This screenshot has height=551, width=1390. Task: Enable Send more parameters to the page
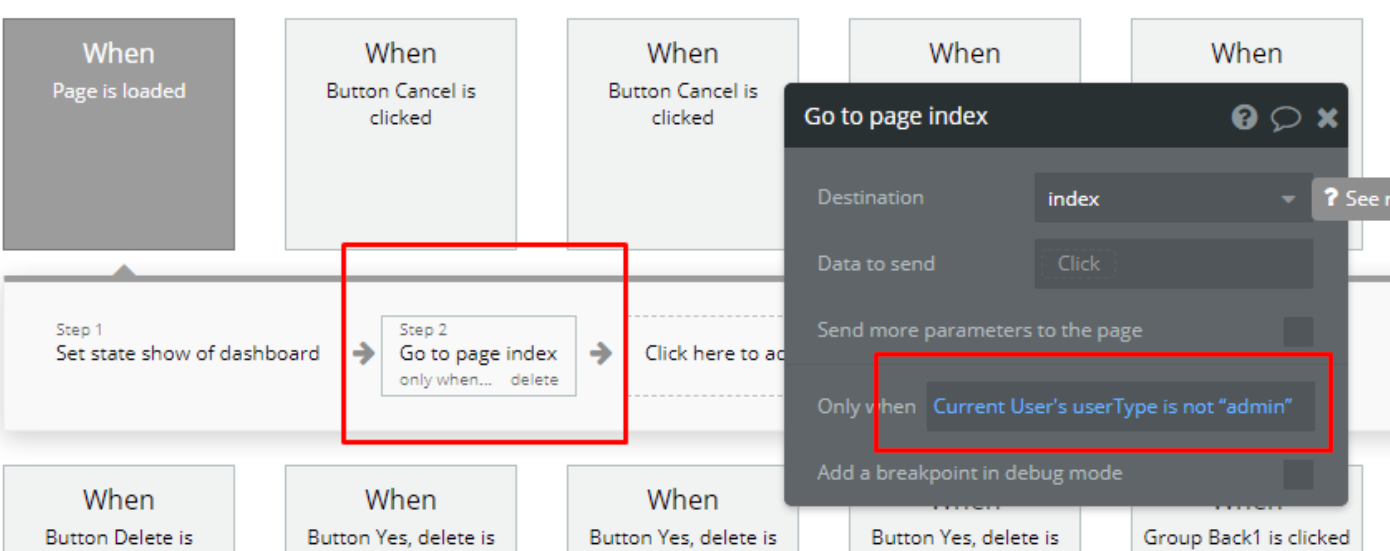pos(1298,331)
